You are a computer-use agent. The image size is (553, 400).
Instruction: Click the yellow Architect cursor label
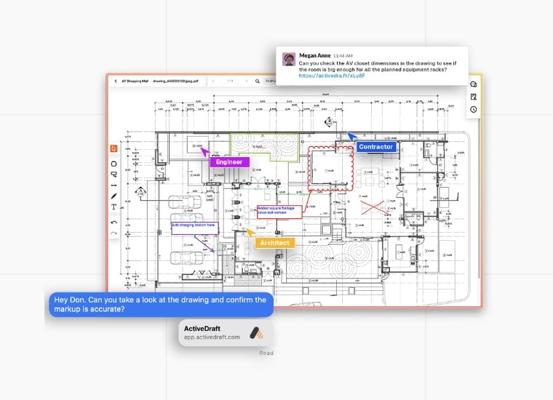275,243
